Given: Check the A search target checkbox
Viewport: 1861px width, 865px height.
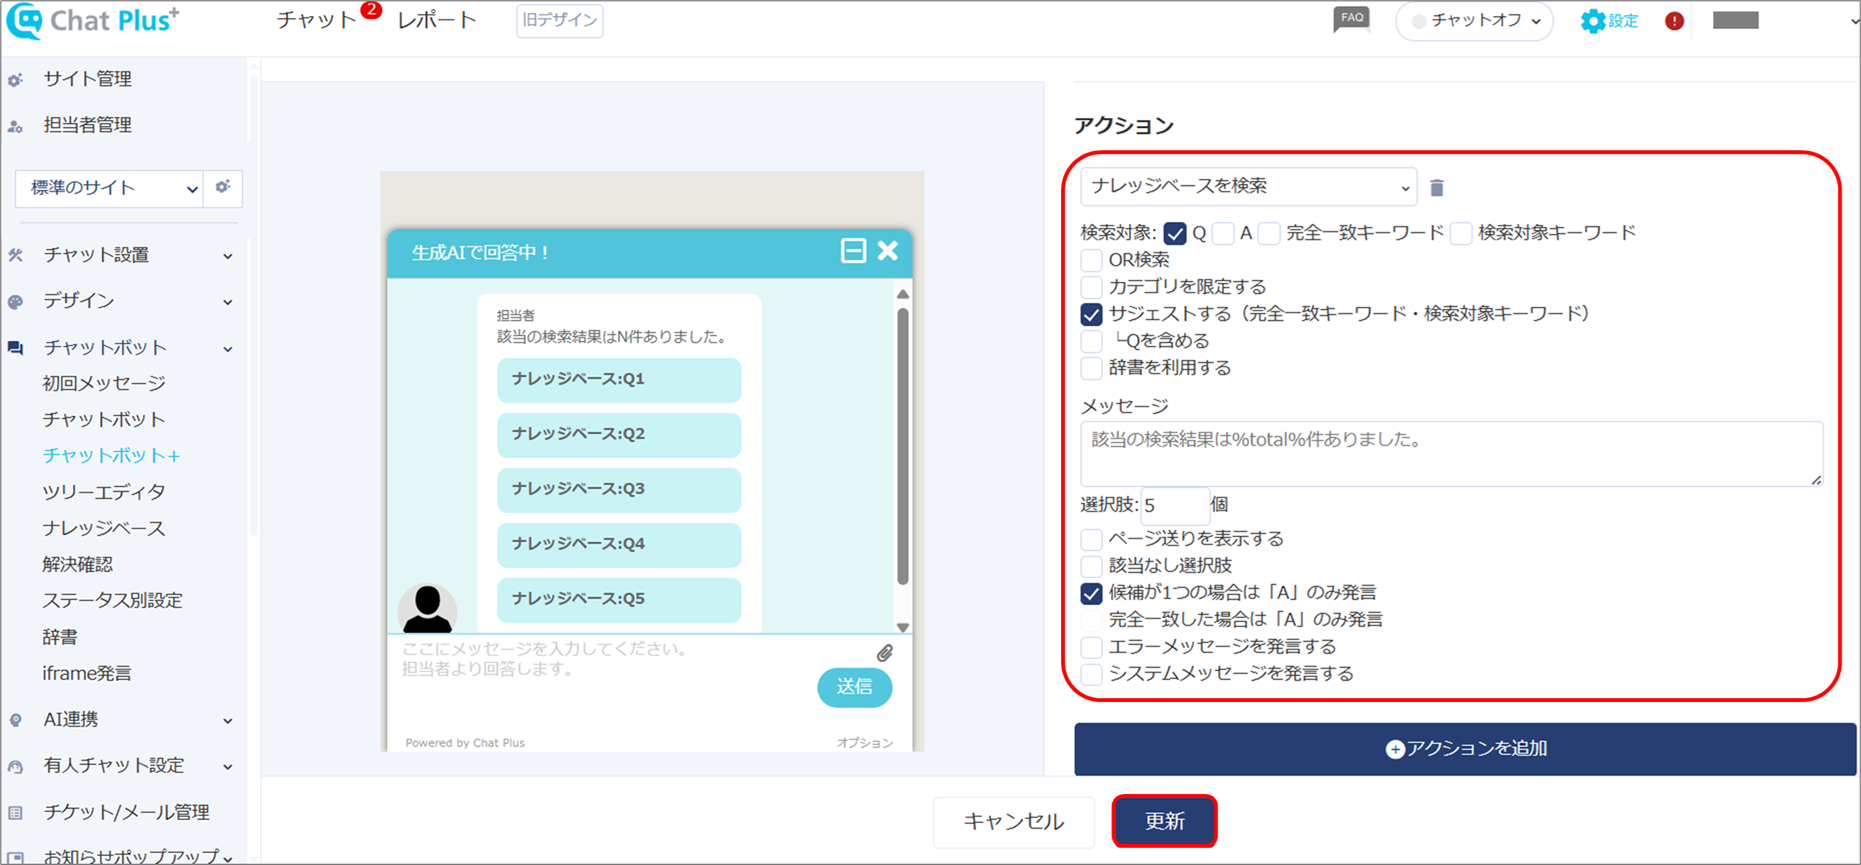Looking at the screenshot, I should click(1222, 233).
